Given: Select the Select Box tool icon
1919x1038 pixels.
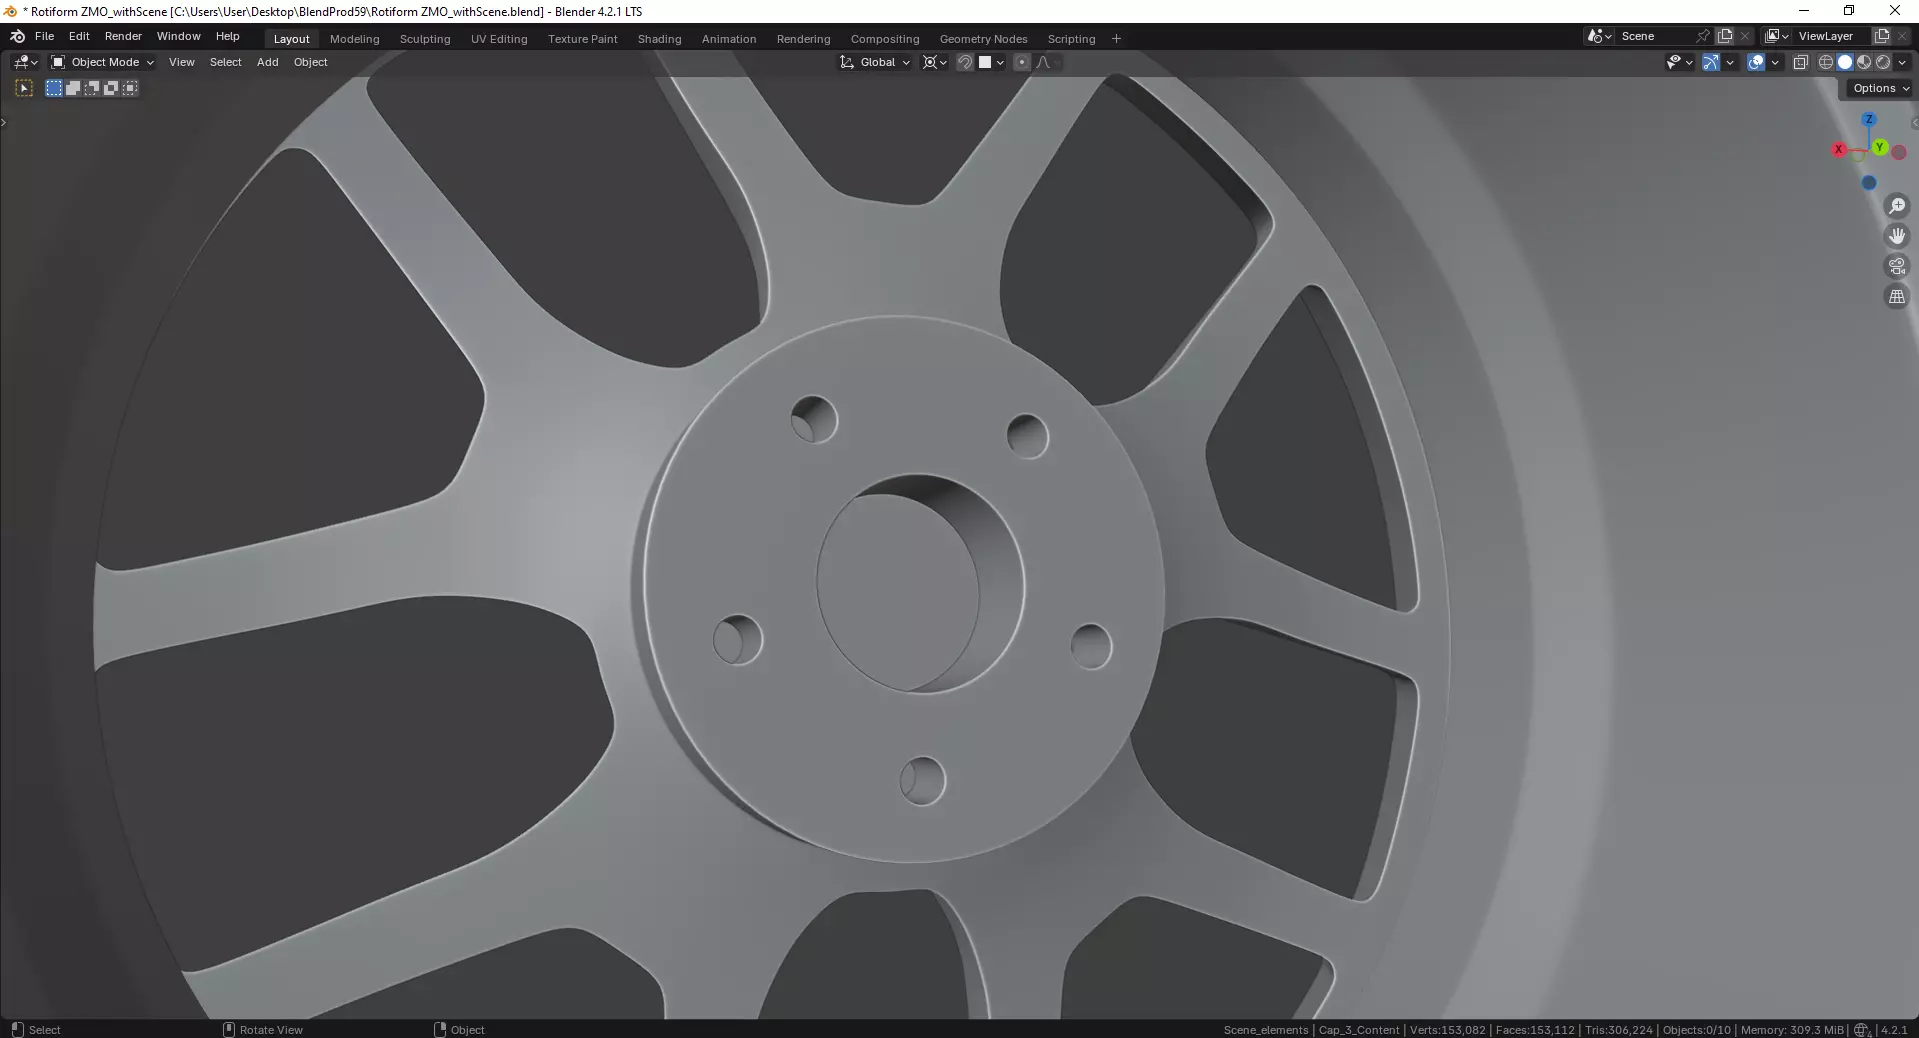Looking at the screenshot, I should 25,88.
